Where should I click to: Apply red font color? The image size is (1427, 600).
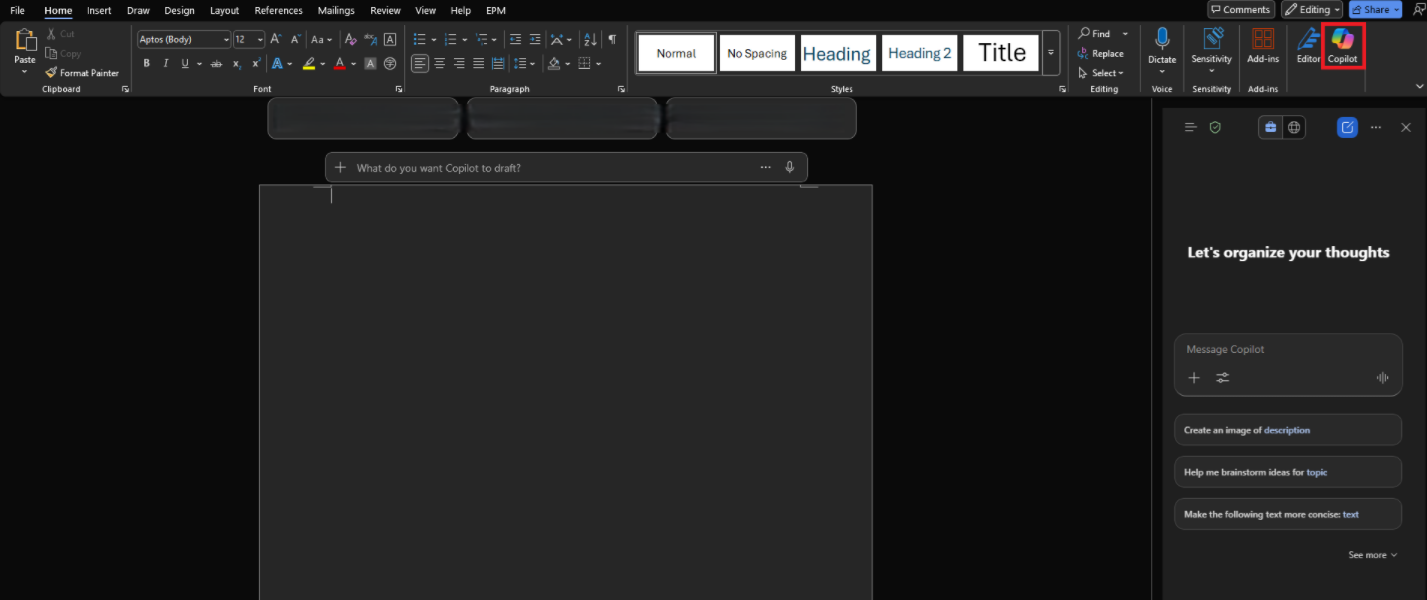(340, 63)
